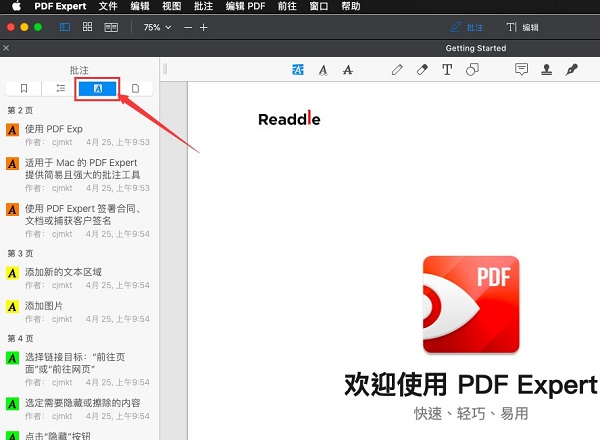The height and width of the screenshot is (440, 600).
Task: Switch to thumbnail grid view
Action: point(88,27)
